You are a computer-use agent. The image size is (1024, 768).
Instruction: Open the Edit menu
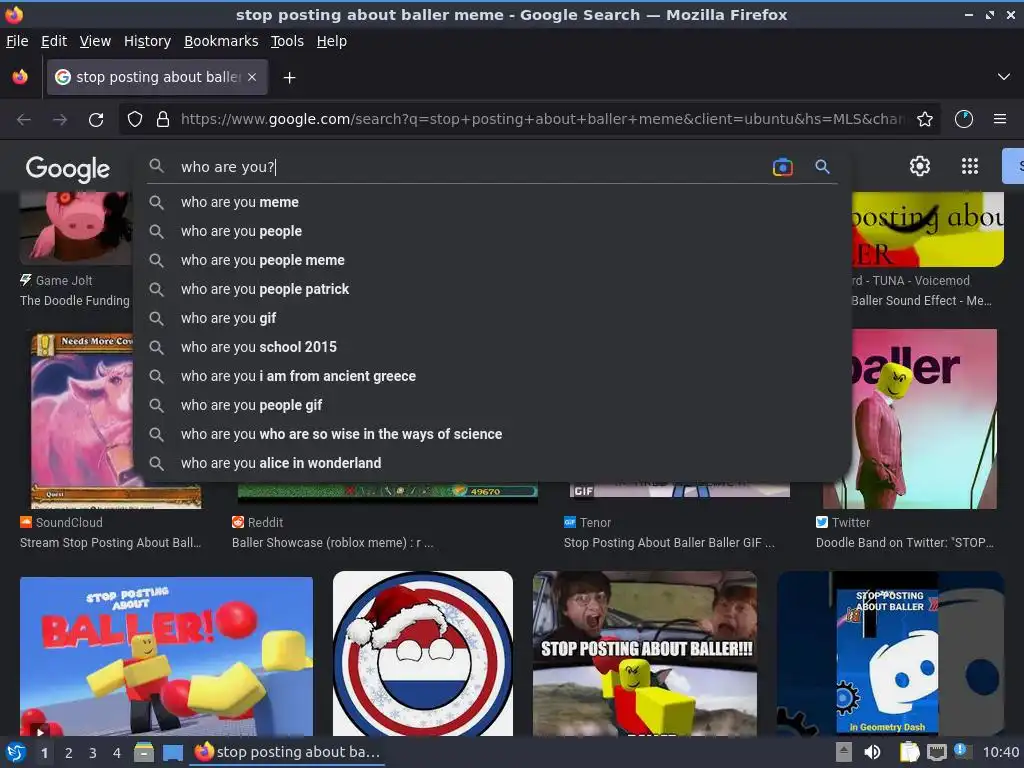54,41
